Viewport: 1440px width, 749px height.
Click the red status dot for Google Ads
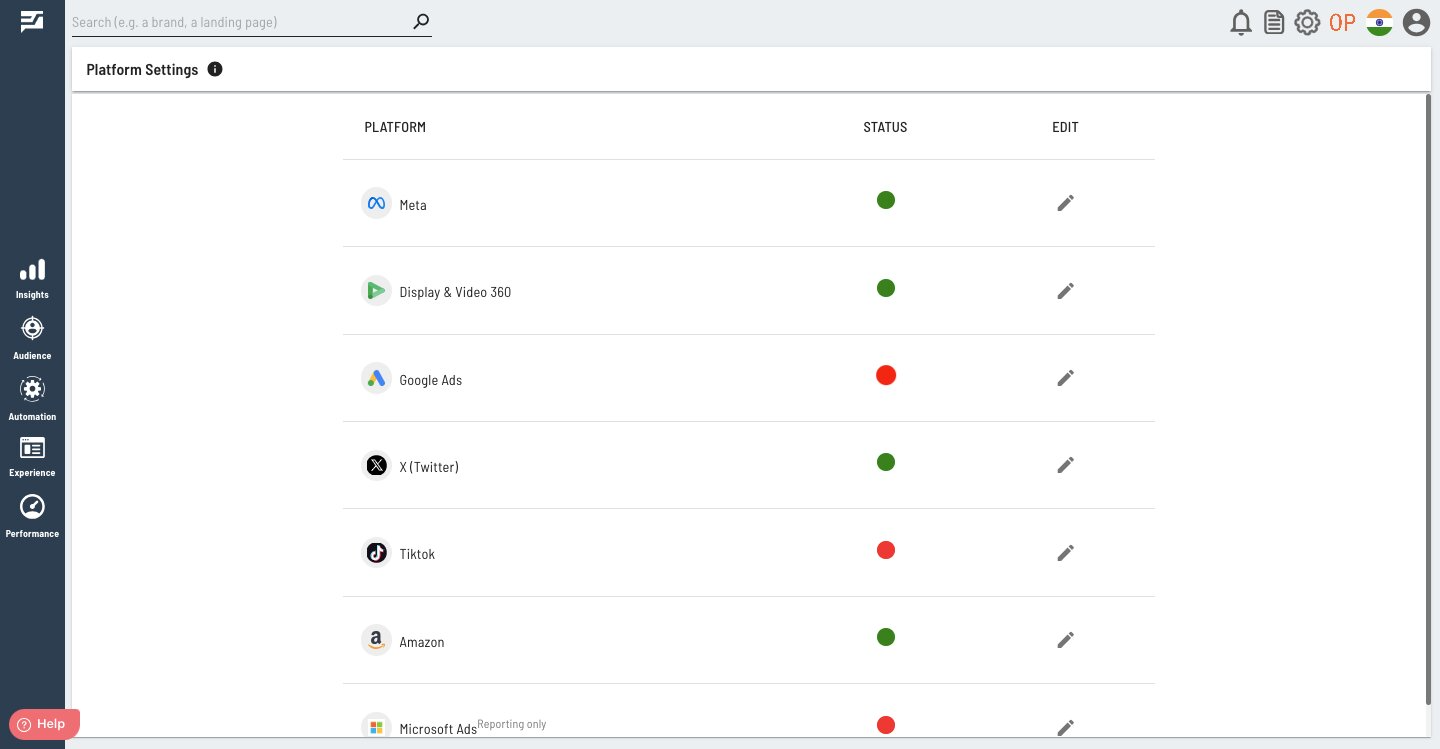pyautogui.click(x=886, y=375)
